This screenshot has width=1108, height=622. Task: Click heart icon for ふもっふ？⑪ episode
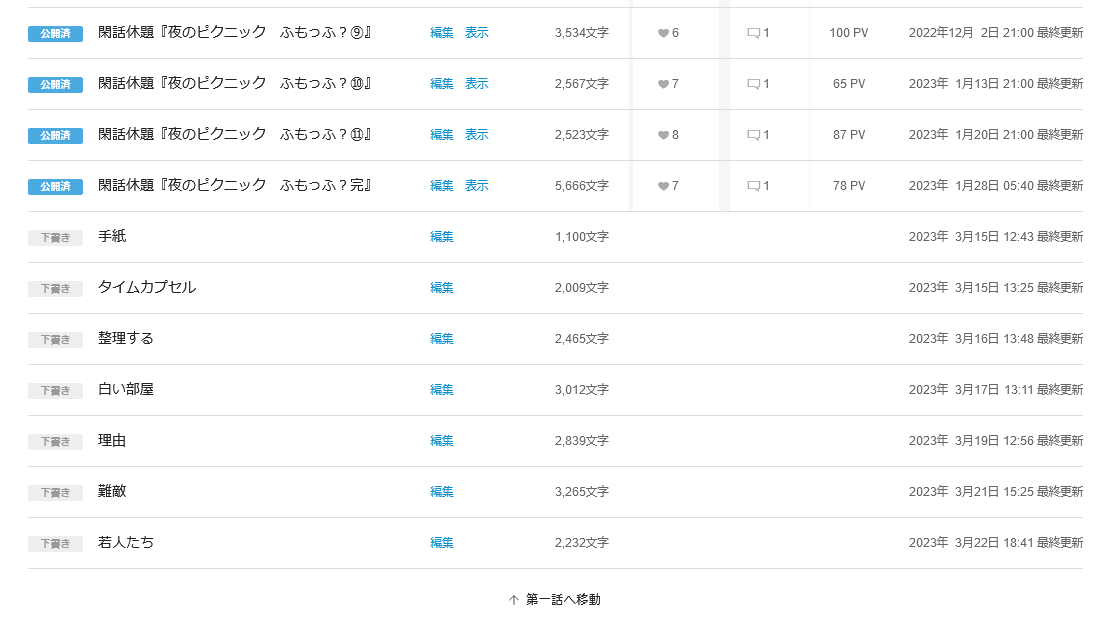tap(663, 135)
